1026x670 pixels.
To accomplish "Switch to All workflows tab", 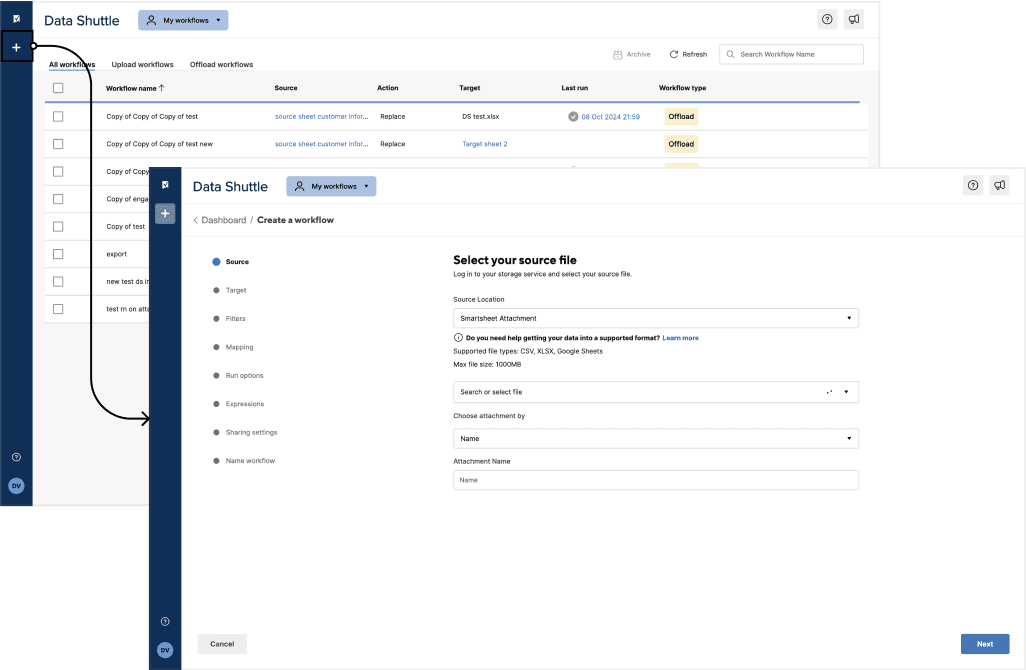I will (72, 64).
